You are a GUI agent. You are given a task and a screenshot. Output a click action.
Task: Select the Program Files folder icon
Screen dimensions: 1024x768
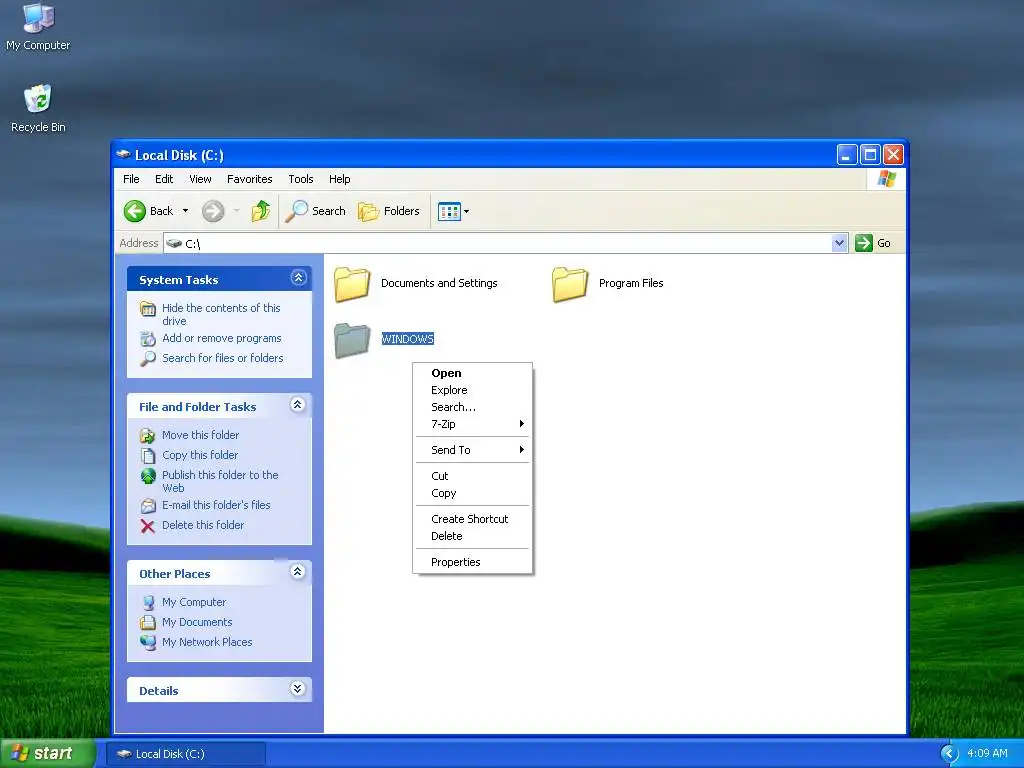click(x=570, y=284)
